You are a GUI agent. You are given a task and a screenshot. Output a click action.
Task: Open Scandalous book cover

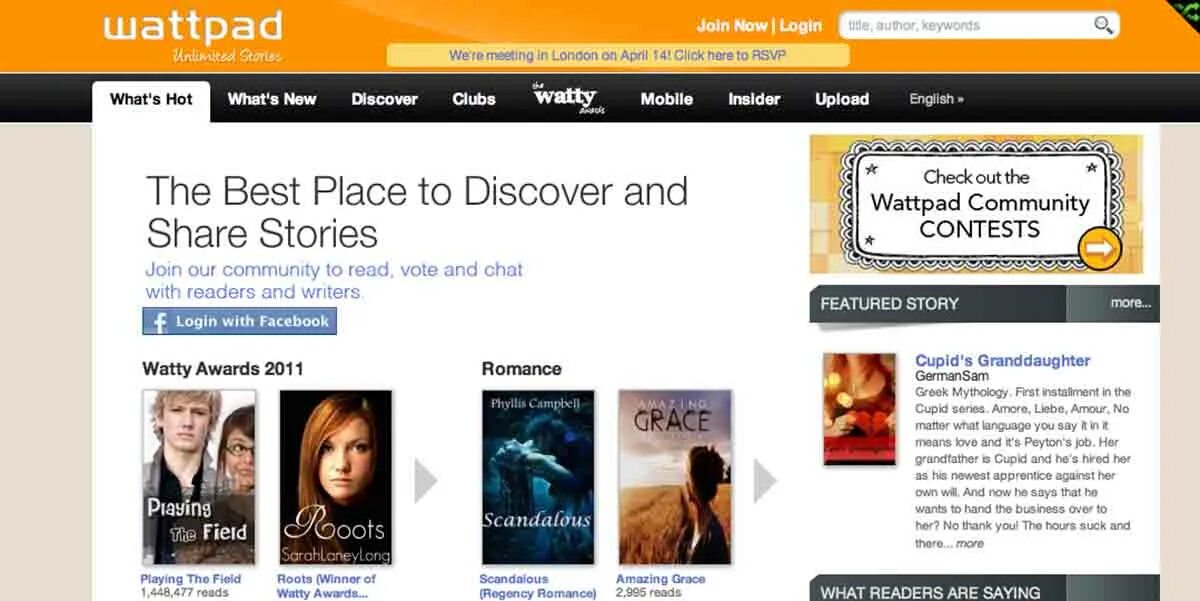click(538, 478)
